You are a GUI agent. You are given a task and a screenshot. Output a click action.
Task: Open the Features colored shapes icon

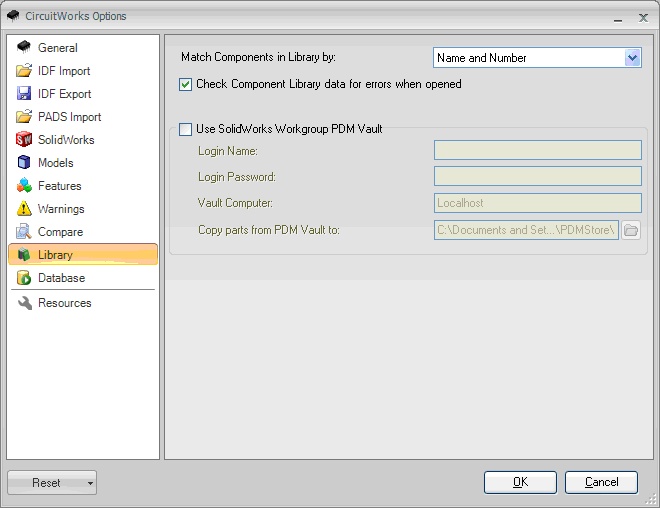[x=24, y=185]
